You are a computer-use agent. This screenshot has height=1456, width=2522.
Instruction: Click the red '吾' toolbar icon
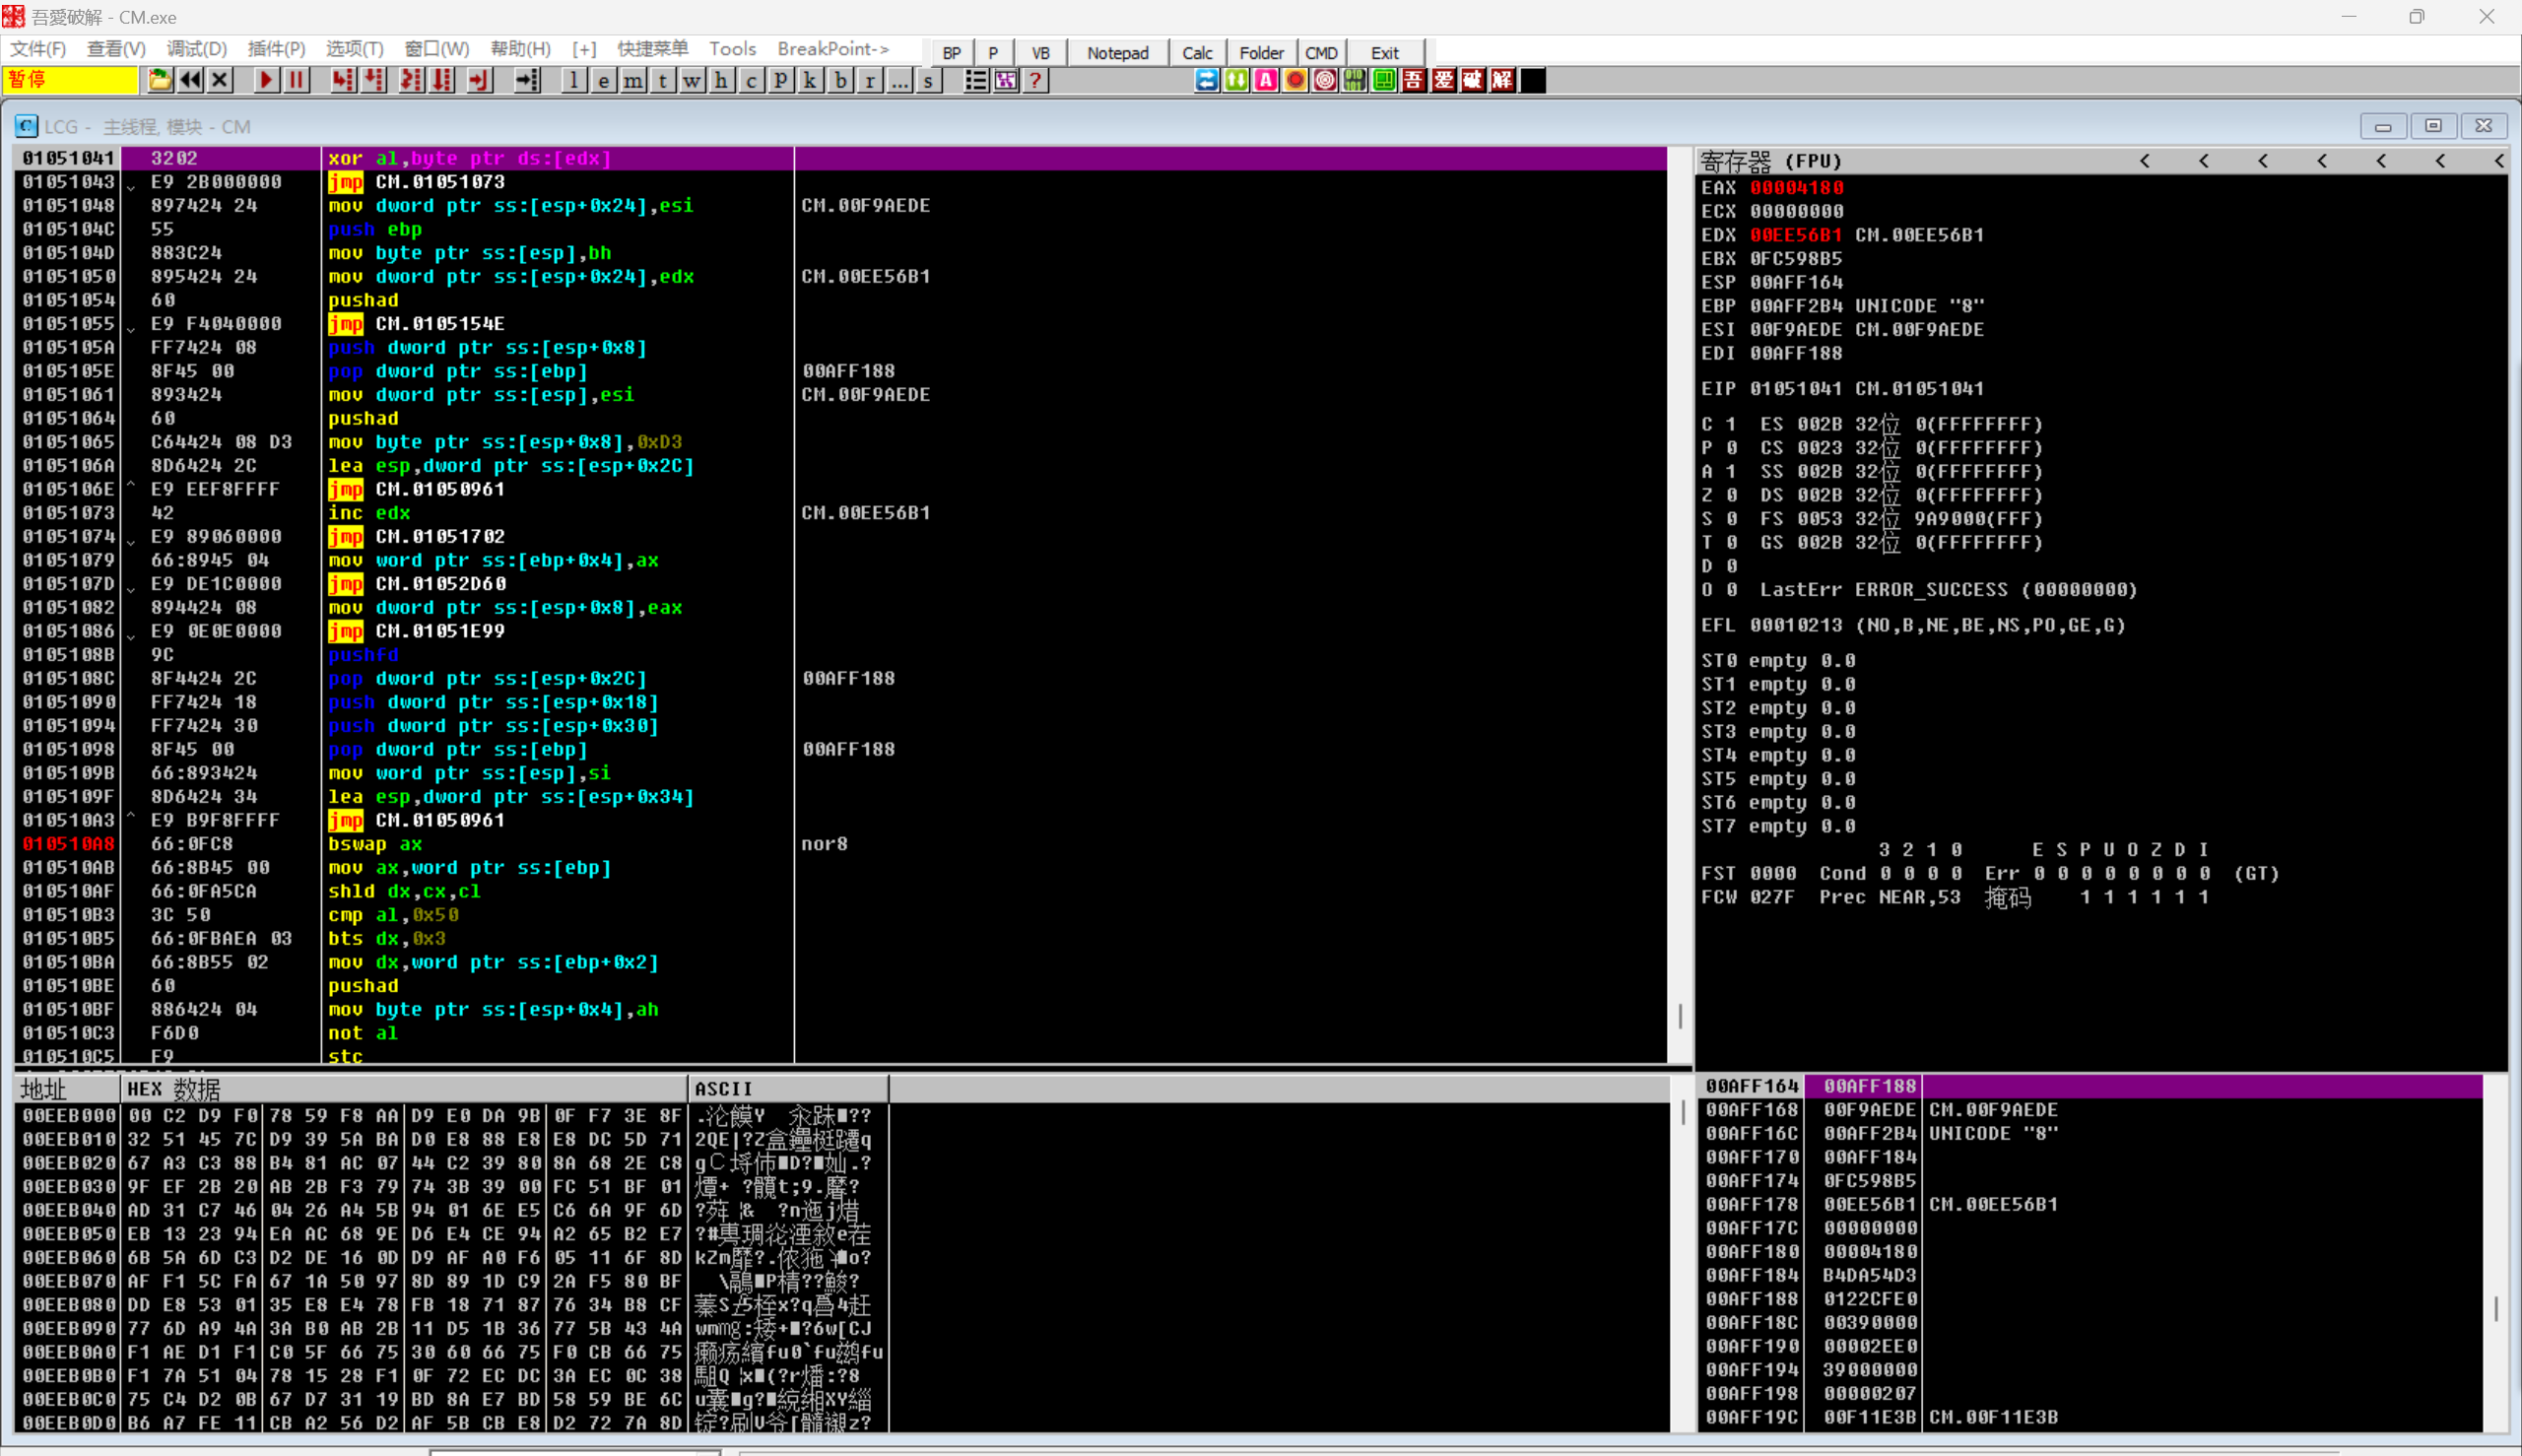(1414, 80)
